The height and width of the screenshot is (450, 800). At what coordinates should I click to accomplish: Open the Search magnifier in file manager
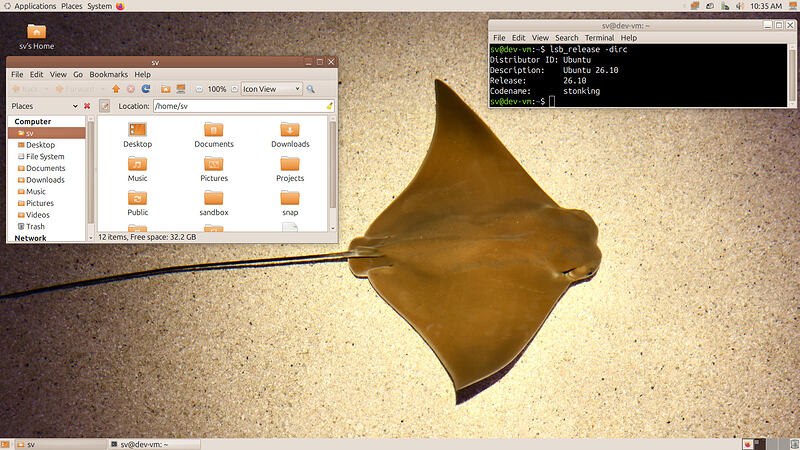[310, 89]
